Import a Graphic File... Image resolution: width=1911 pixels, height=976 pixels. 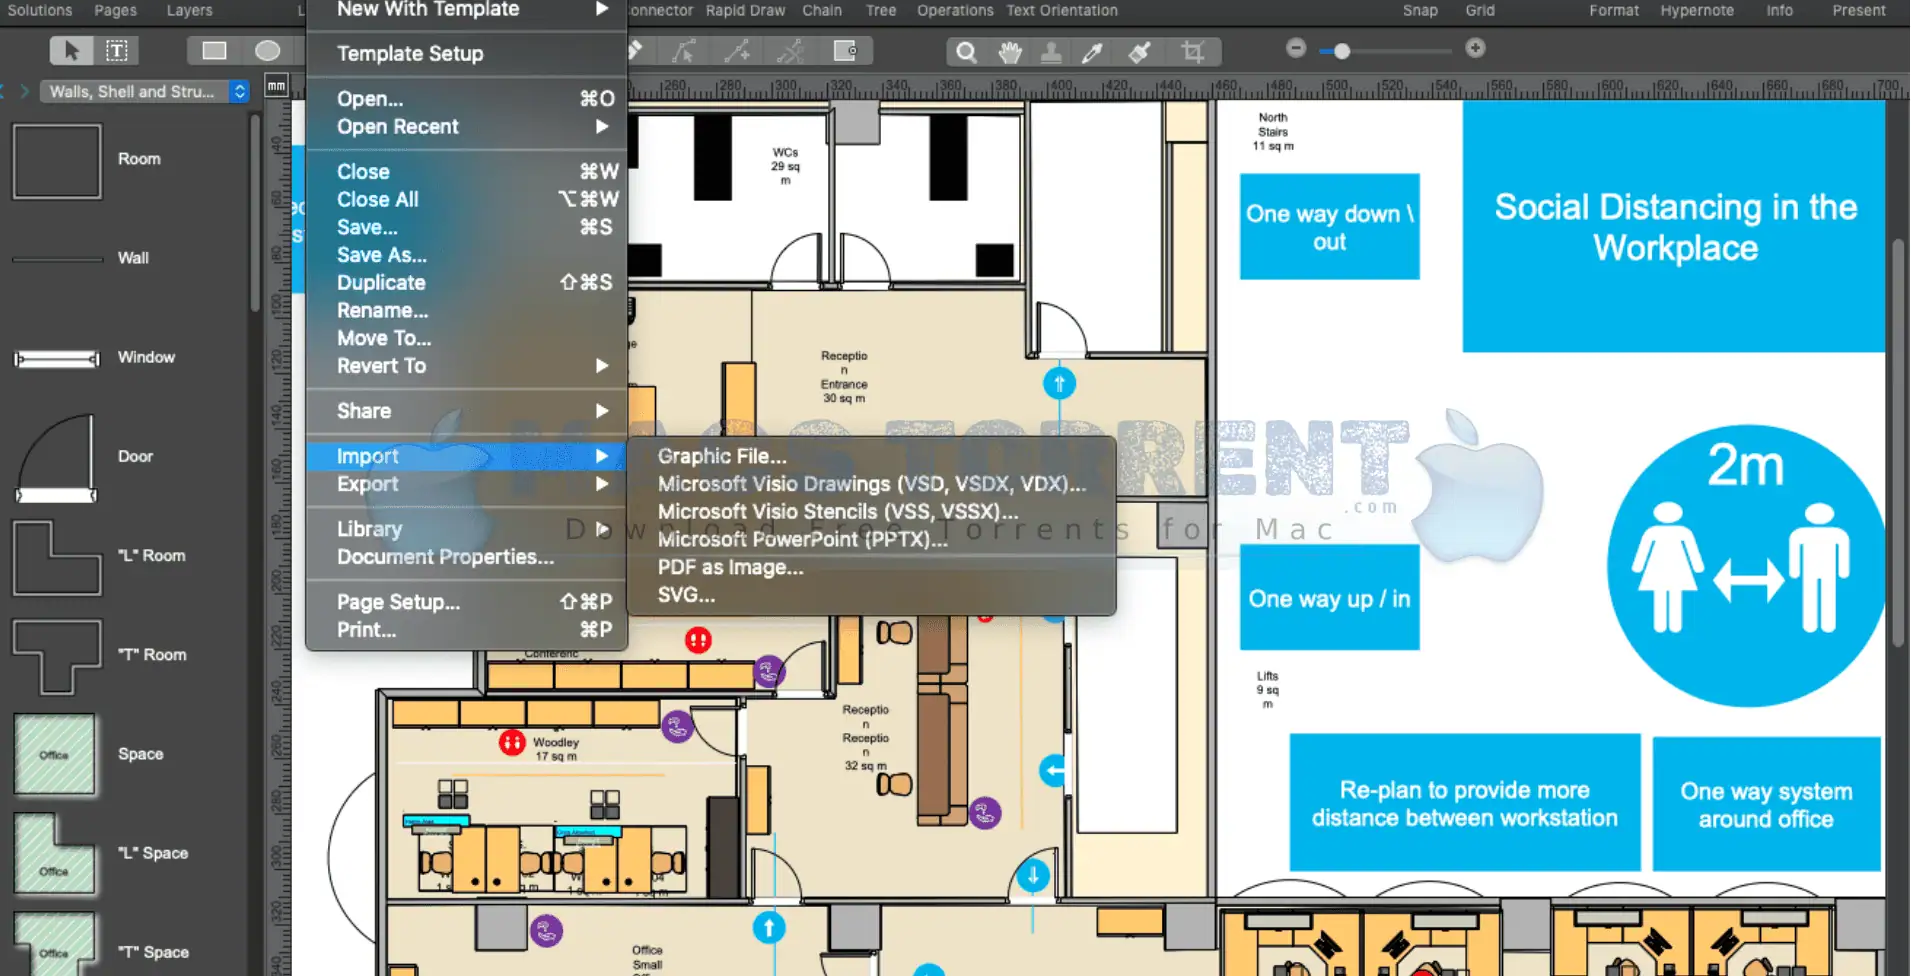pyautogui.click(x=871, y=456)
